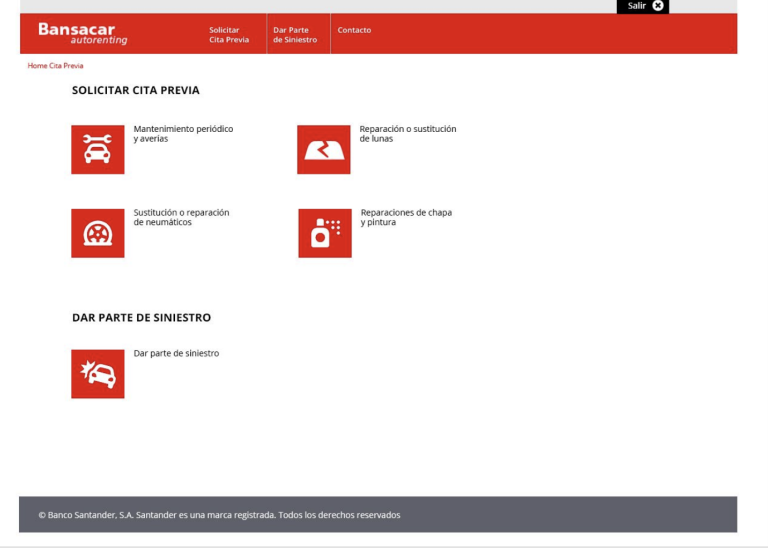Open the car-and-wrench maintenance icon
Viewport: 768px width, 548px height.
point(97,149)
